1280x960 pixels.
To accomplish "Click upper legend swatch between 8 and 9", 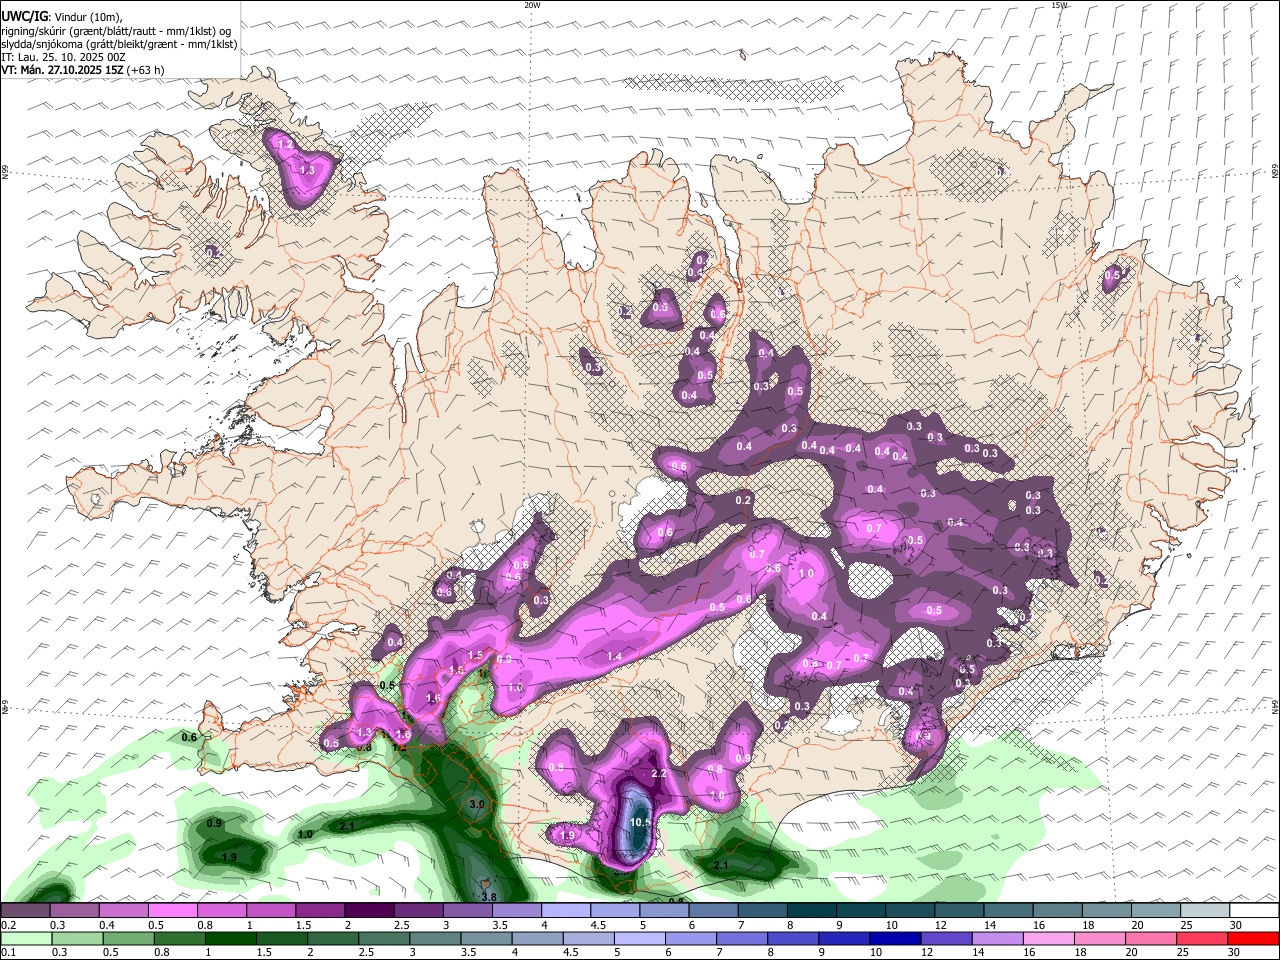I will (812, 911).
